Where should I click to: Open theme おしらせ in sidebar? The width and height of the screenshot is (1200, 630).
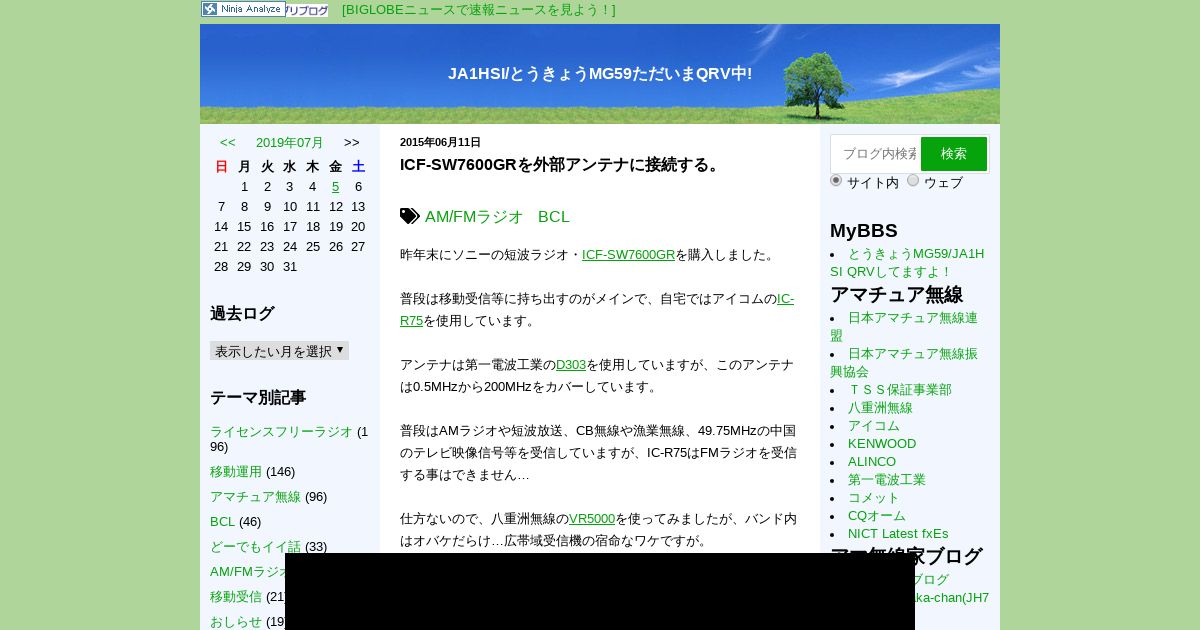(x=236, y=621)
